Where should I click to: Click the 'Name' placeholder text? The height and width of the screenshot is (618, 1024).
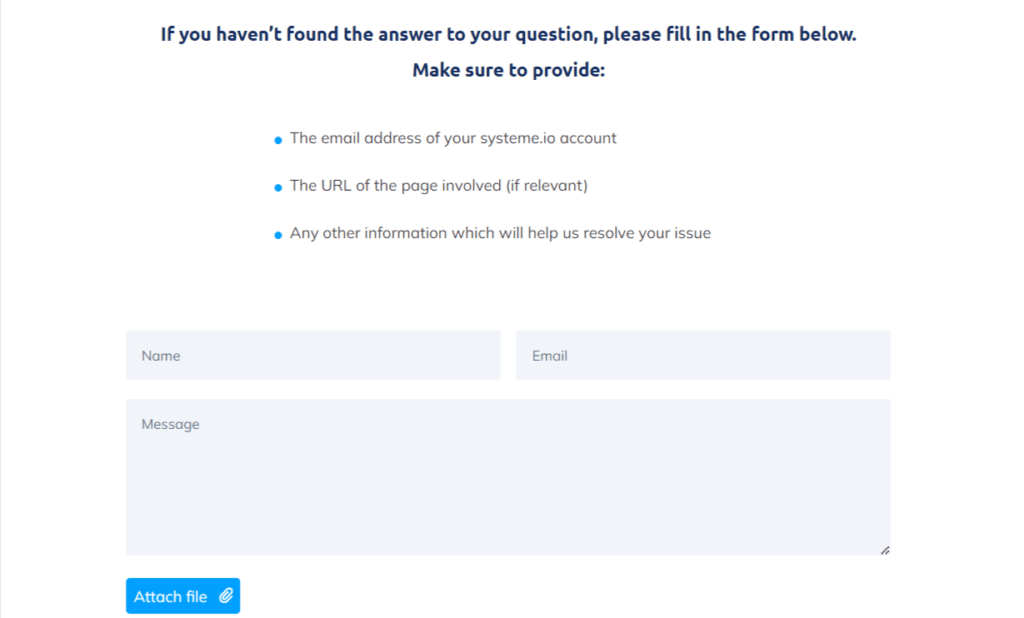(x=161, y=356)
